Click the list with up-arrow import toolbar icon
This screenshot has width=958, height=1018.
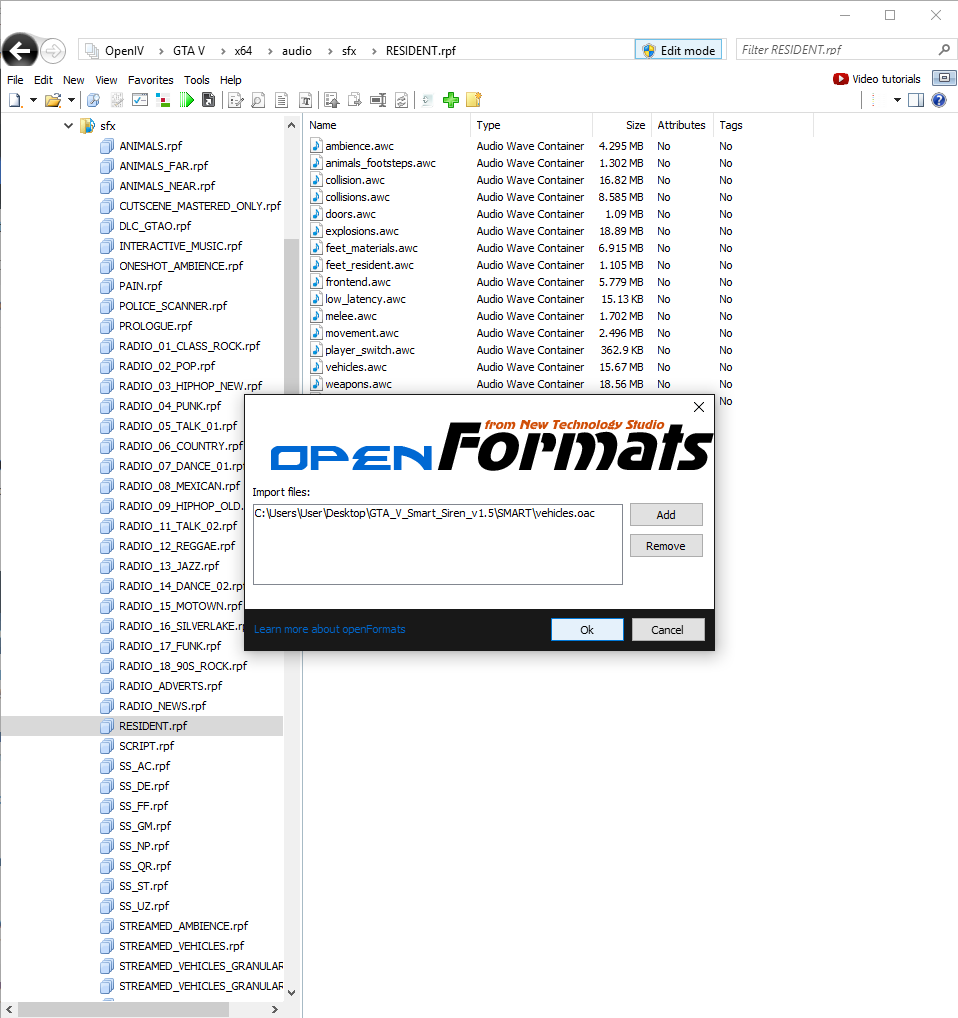coord(332,100)
